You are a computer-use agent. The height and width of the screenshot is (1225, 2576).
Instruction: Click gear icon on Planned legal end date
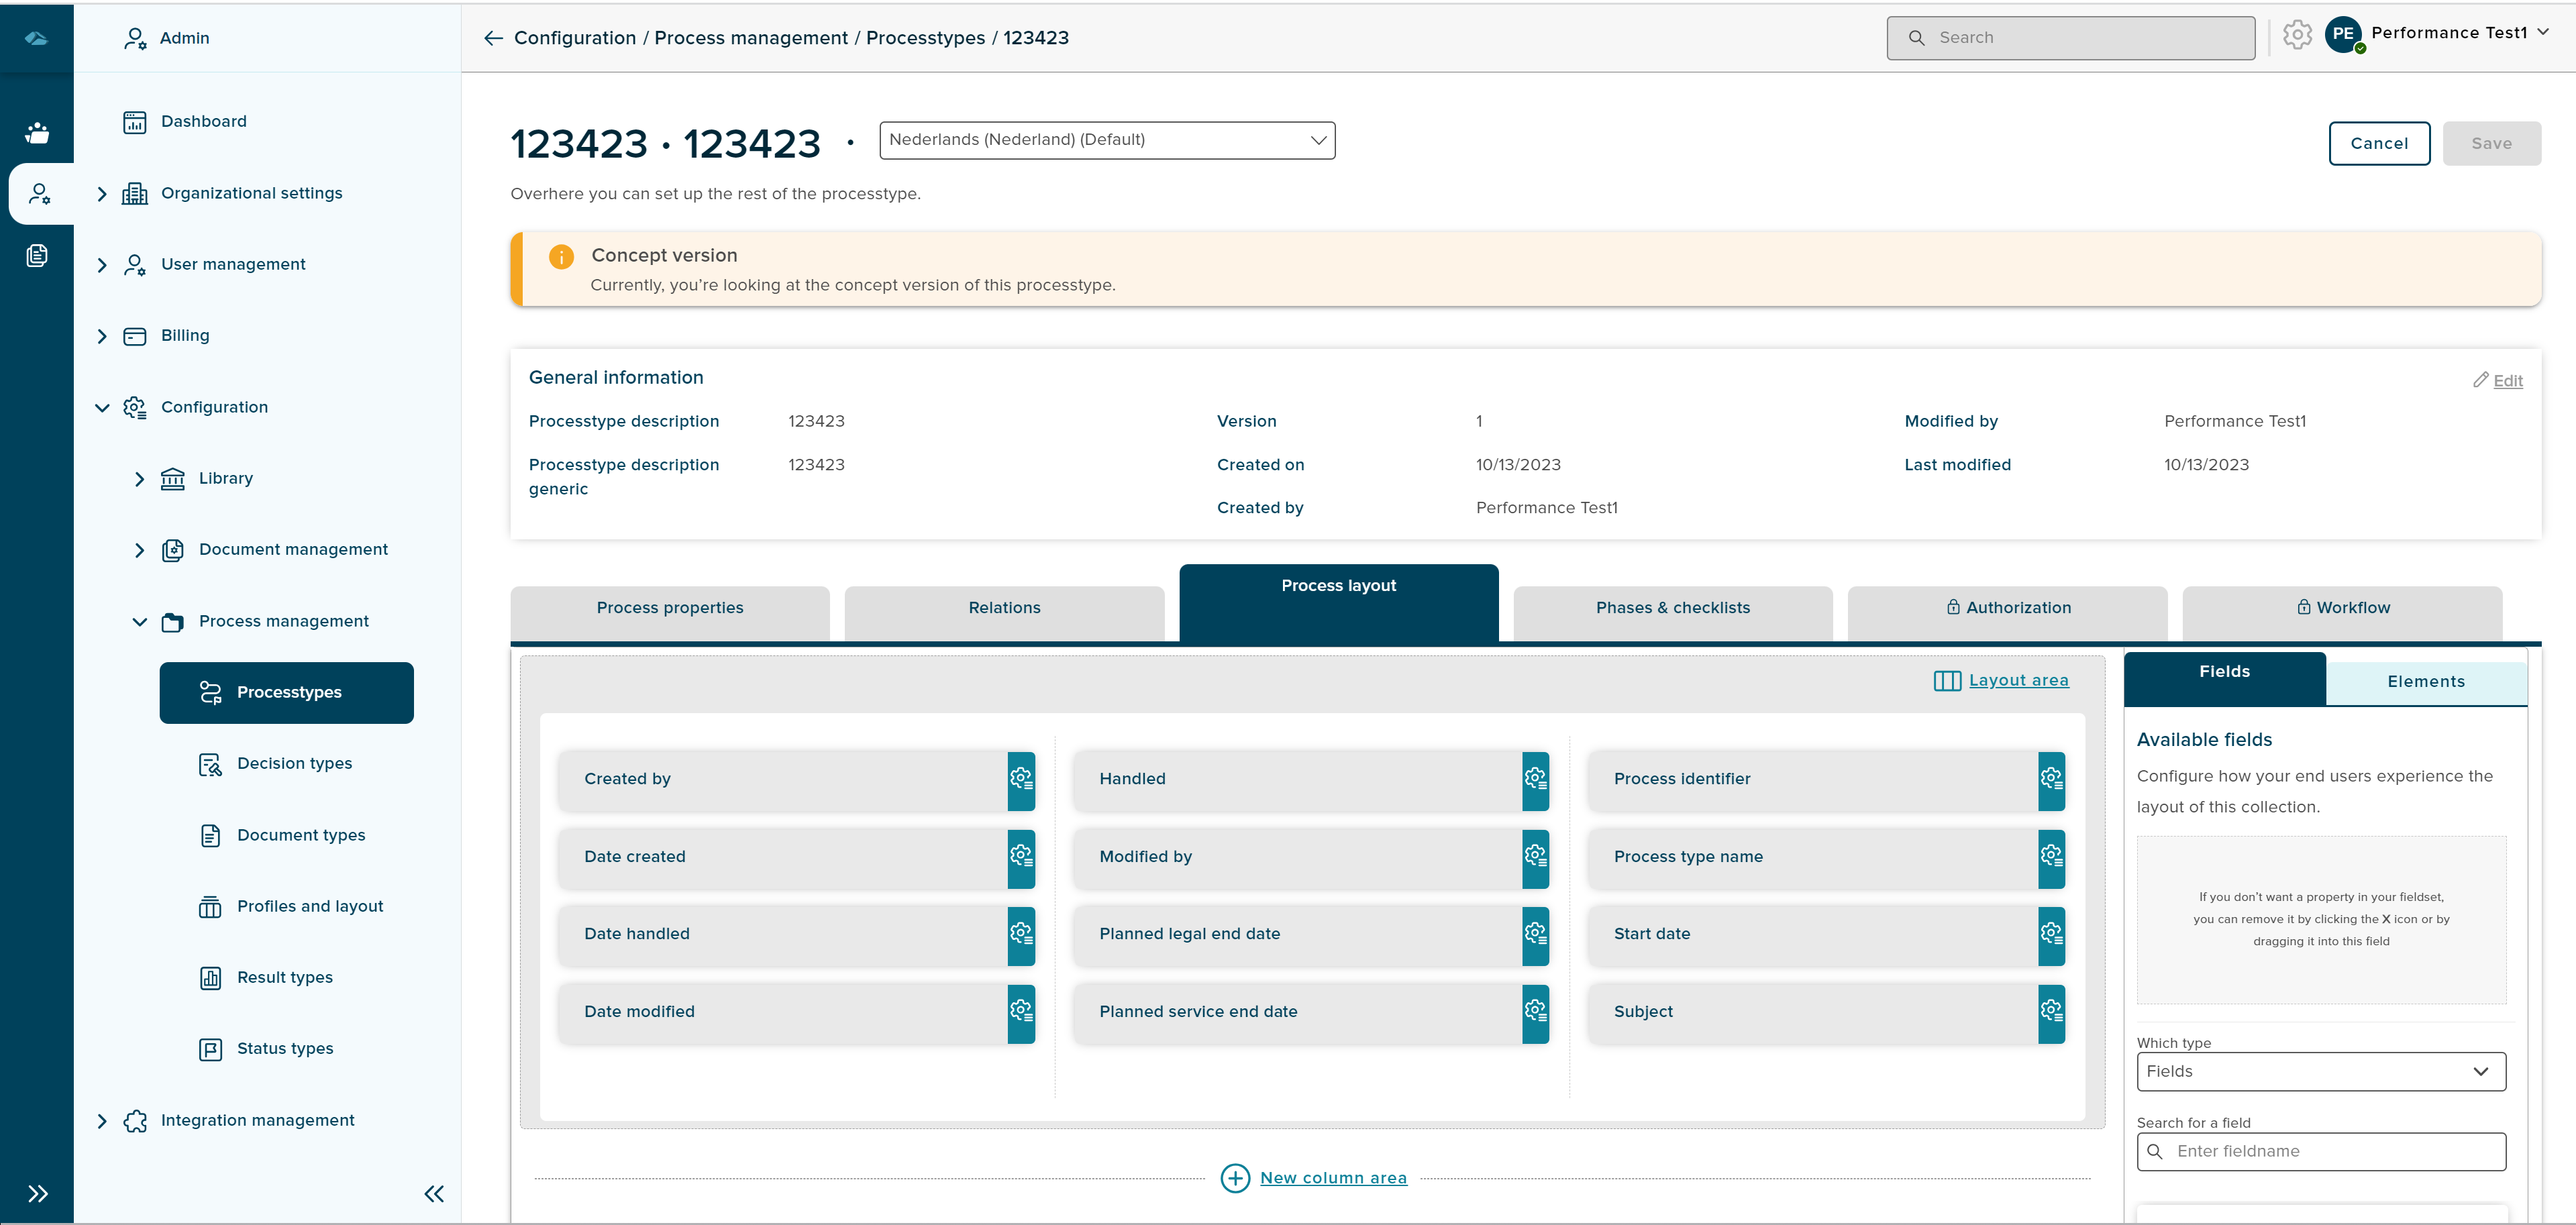click(x=1535, y=934)
